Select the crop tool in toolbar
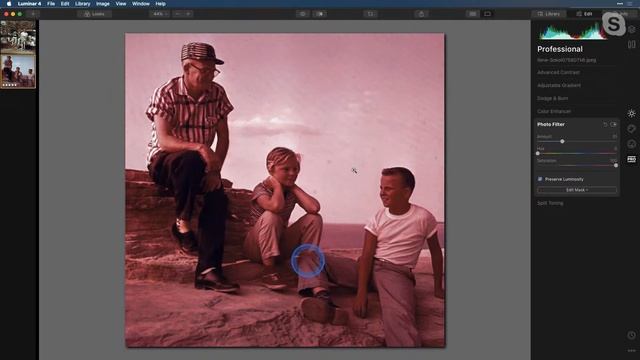Image resolution: width=640 pixels, height=360 pixels. (370, 14)
